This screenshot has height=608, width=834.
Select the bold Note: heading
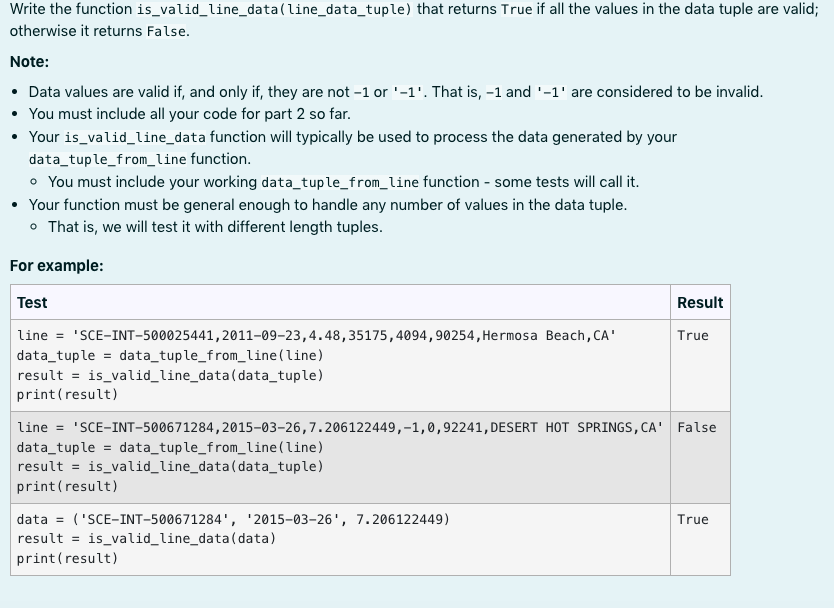(x=26, y=62)
